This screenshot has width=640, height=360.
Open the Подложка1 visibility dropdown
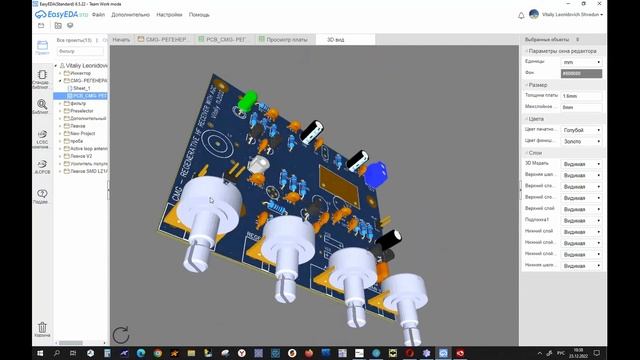pos(581,220)
